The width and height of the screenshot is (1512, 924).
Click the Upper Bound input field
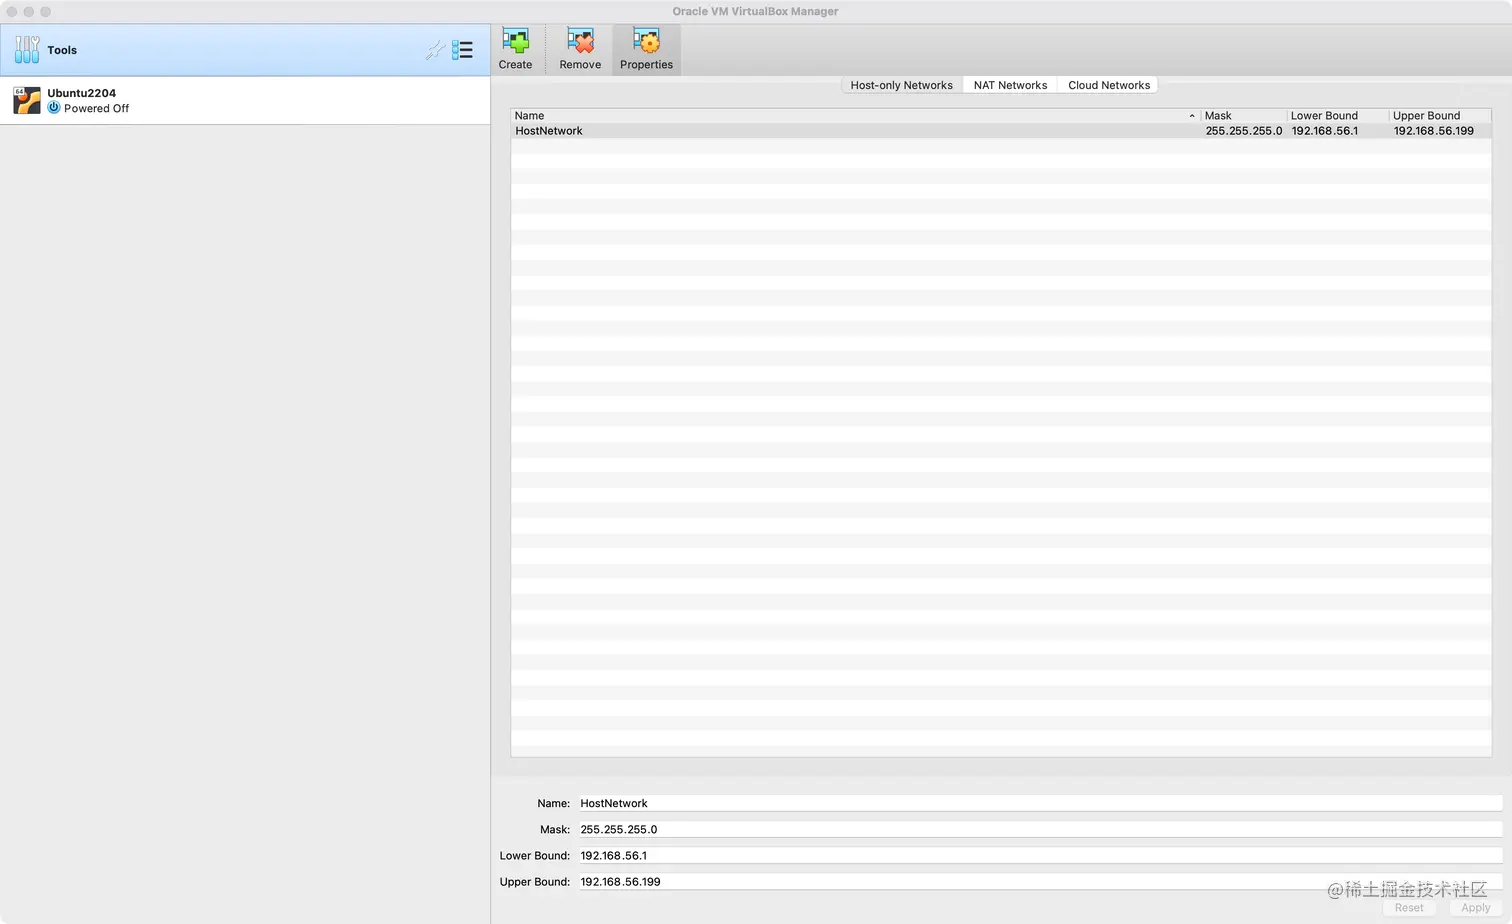(1039, 881)
